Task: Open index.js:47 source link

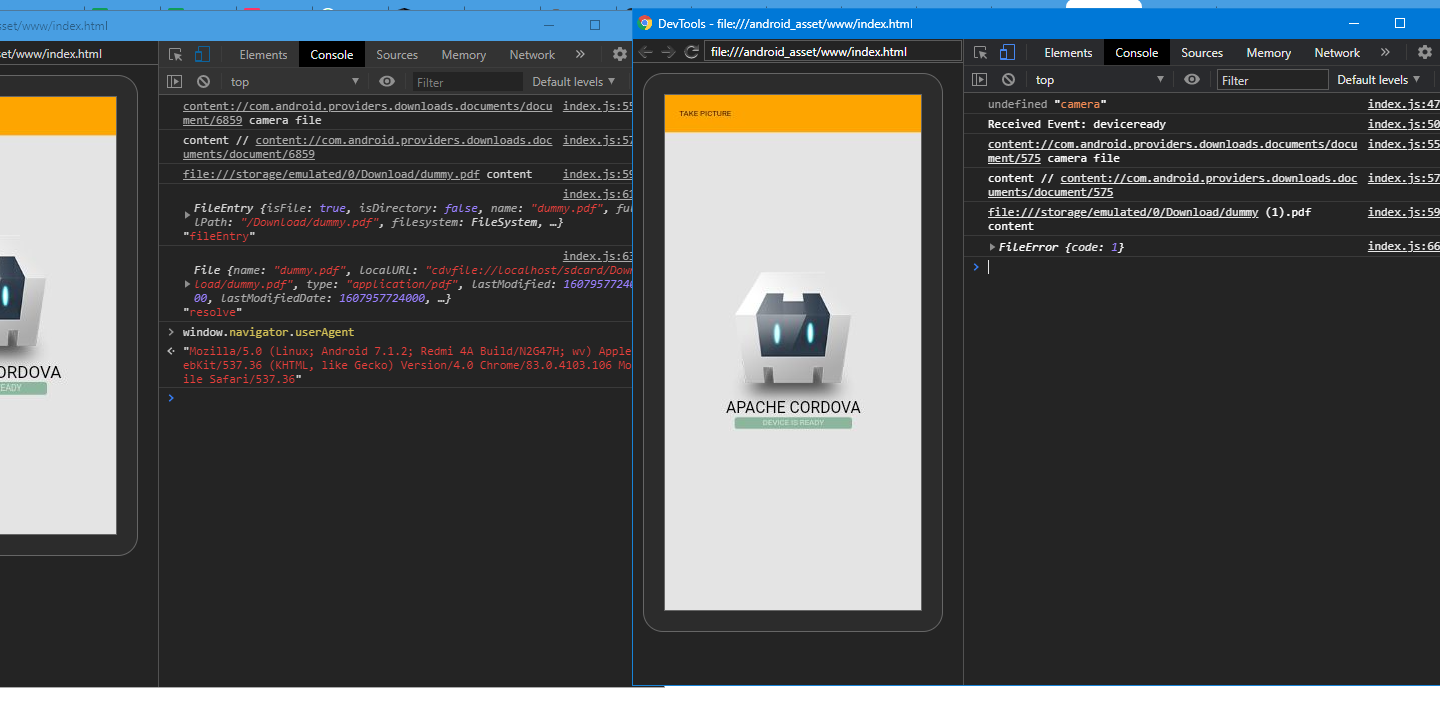Action: point(1404,104)
